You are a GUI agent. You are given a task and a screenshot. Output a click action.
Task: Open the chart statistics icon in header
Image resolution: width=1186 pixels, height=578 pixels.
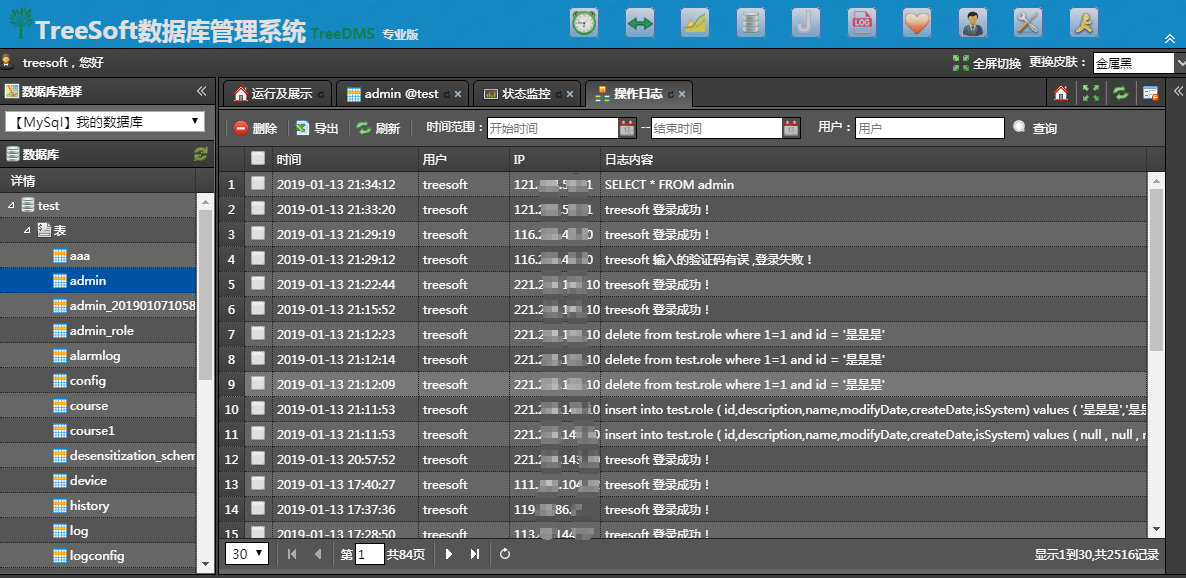click(694, 23)
